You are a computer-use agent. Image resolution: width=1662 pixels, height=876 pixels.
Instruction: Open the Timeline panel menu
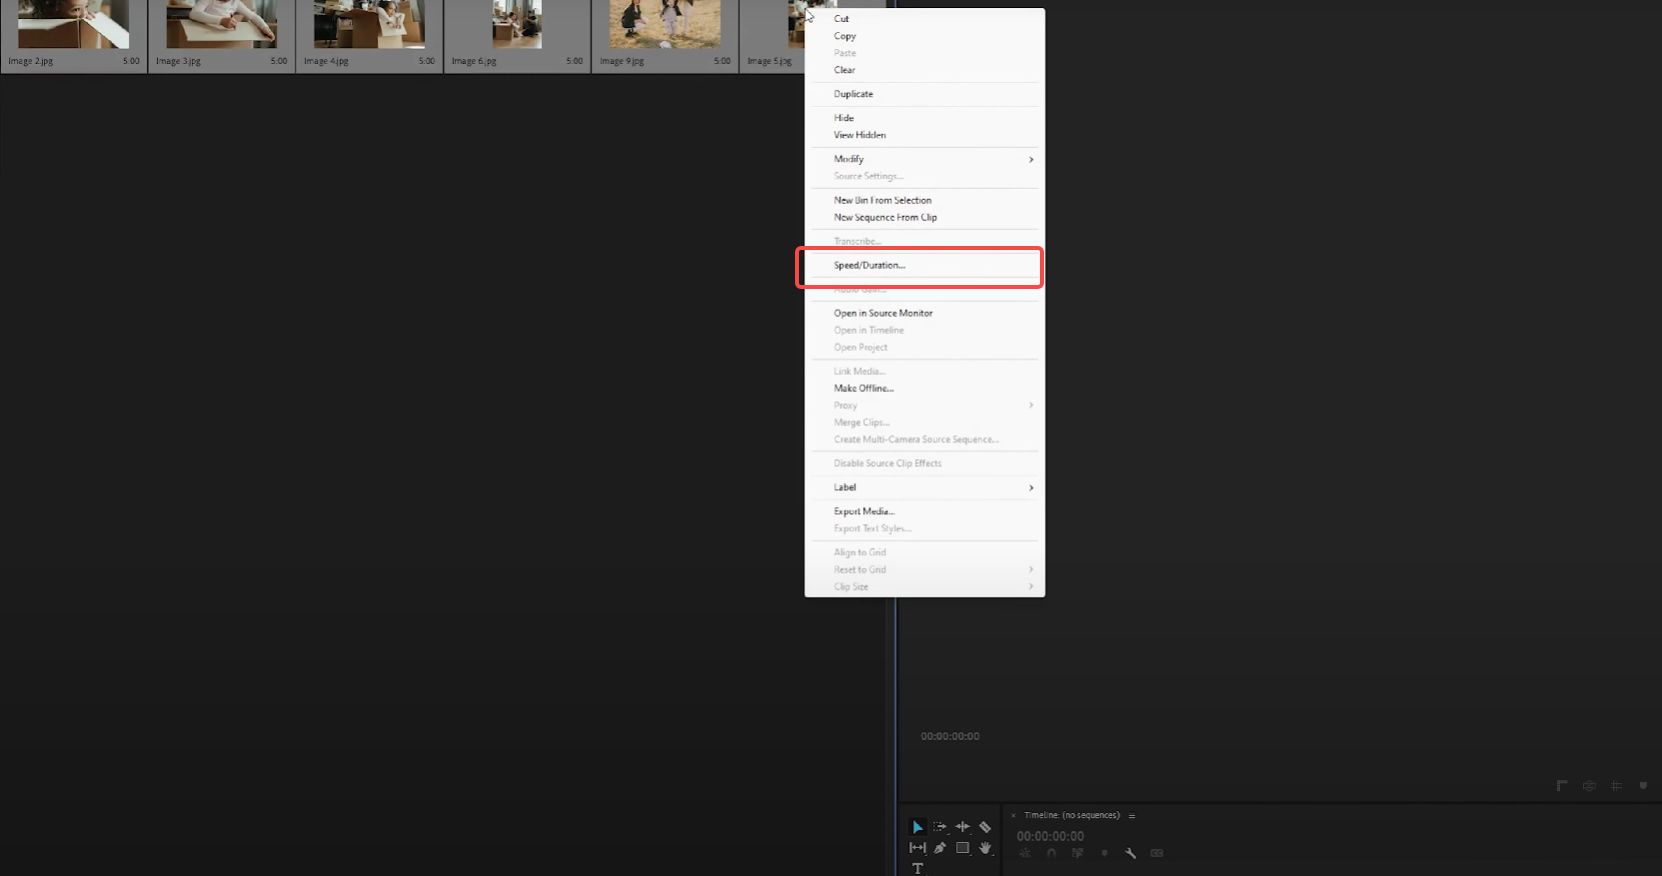click(1132, 816)
